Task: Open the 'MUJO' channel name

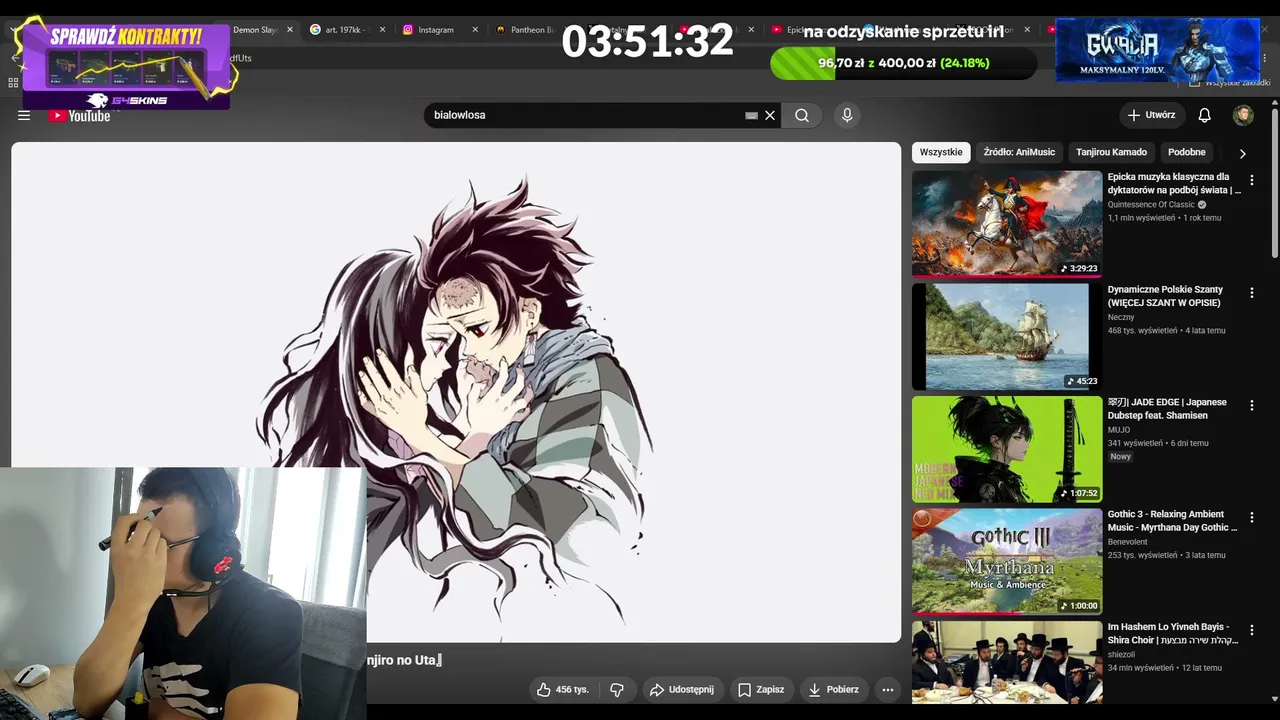Action: (1119, 430)
